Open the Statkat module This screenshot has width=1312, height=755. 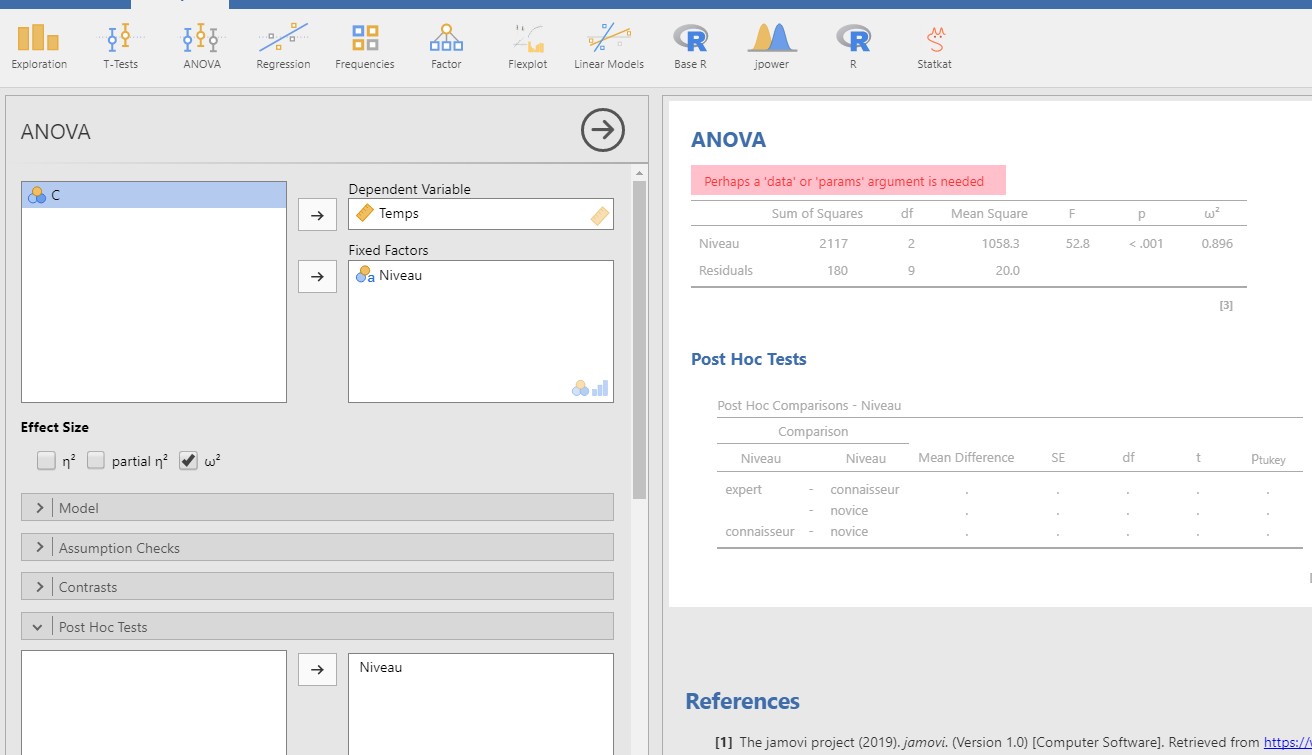point(935,47)
